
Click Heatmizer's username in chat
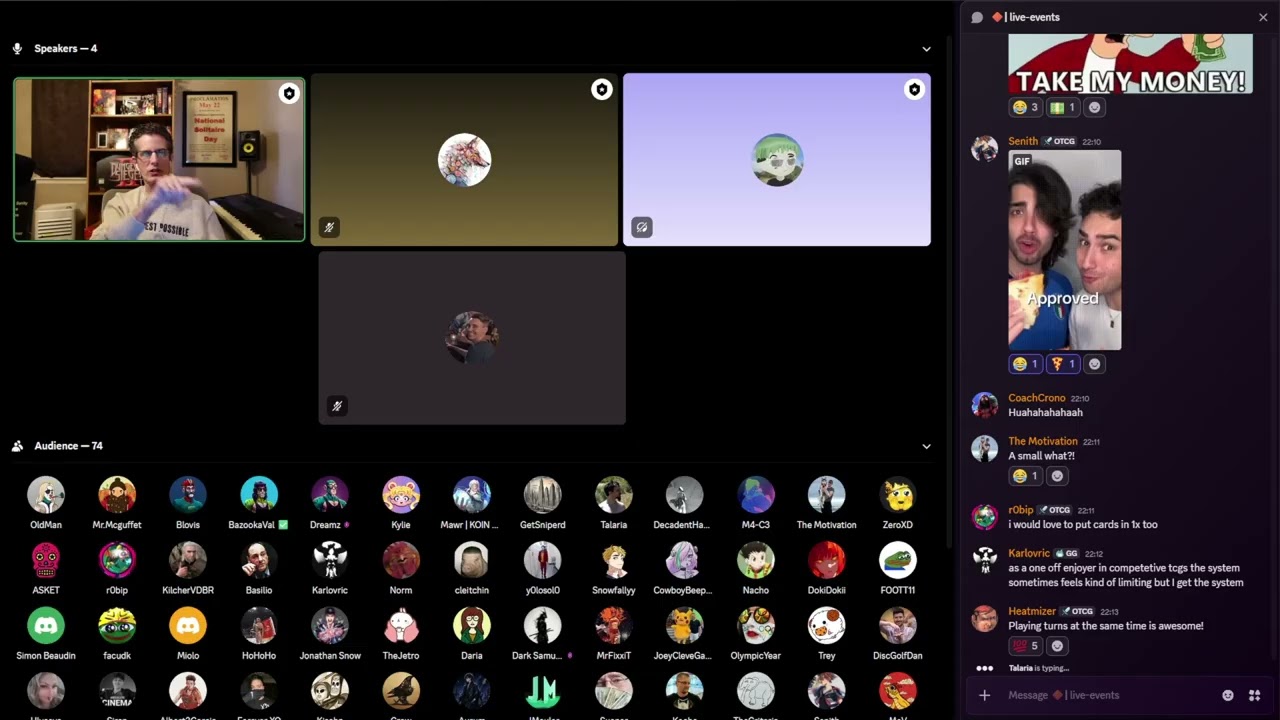tap(1032, 611)
